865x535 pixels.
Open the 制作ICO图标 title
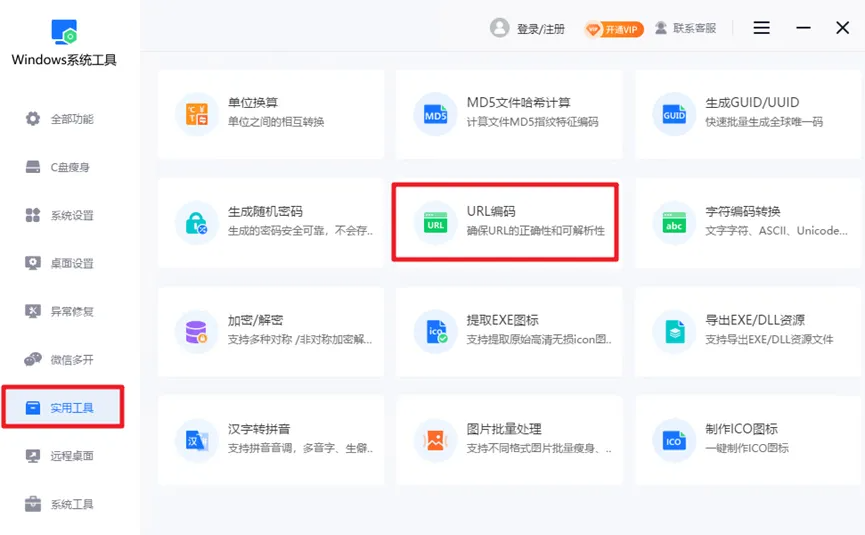(741, 429)
